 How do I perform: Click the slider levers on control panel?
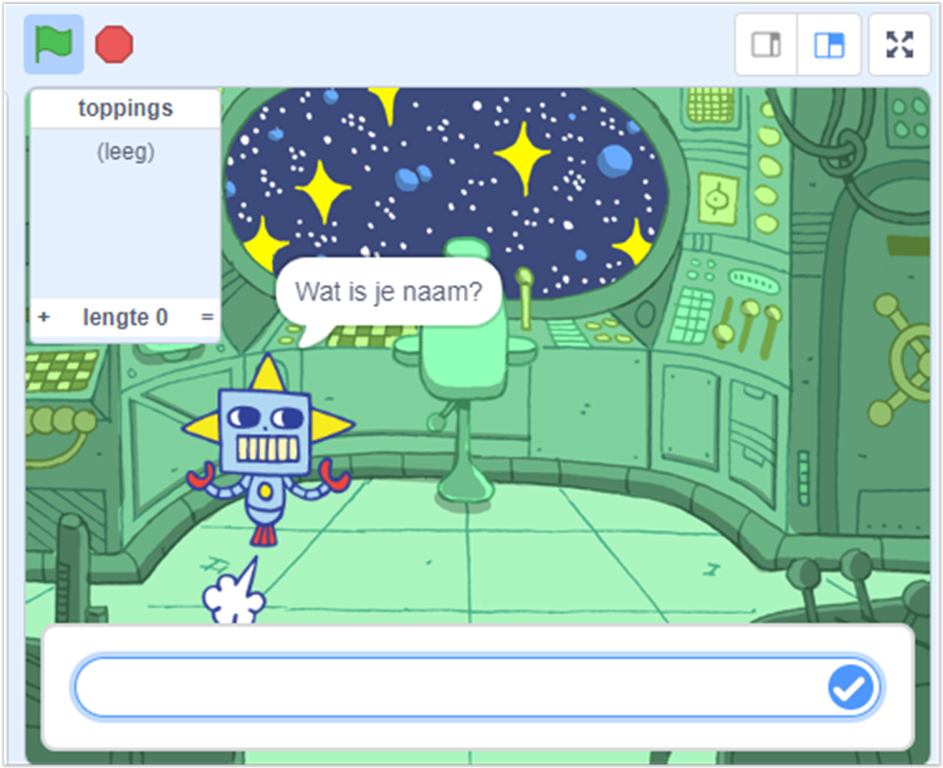tap(748, 327)
